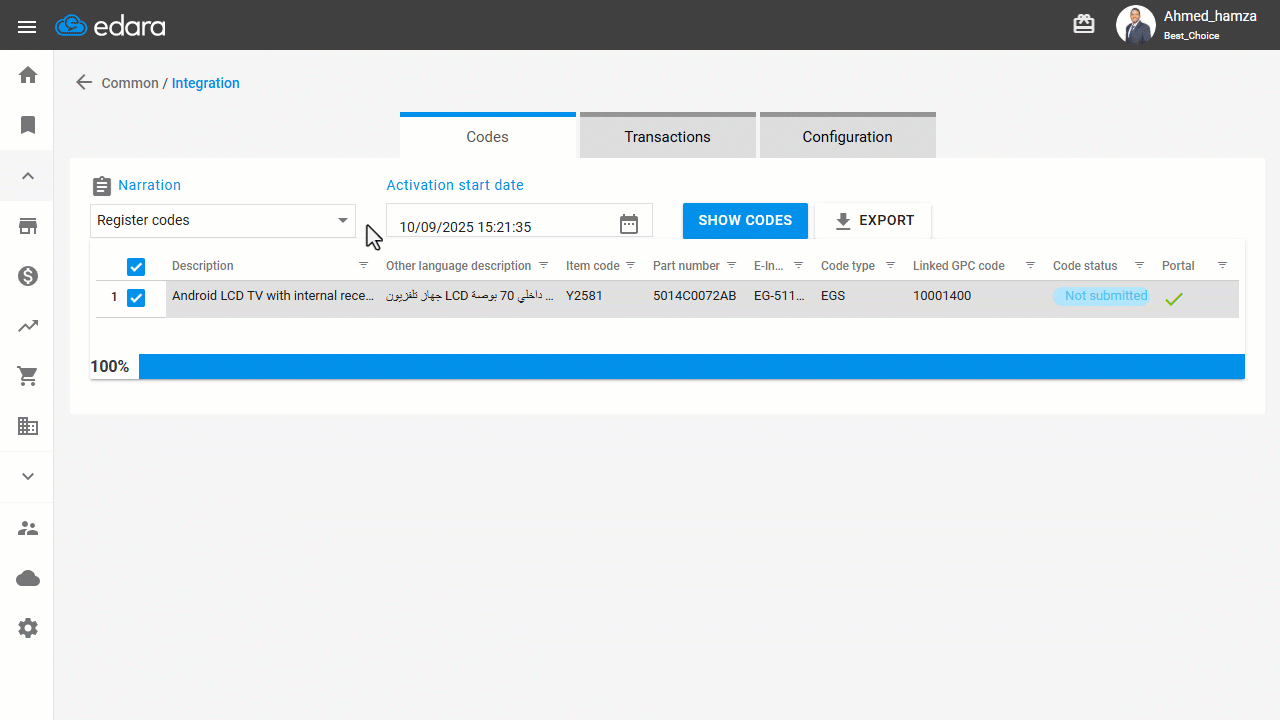Open Ahmed_hamza profile avatar
This screenshot has height=720, width=1280.
pos(1135,25)
